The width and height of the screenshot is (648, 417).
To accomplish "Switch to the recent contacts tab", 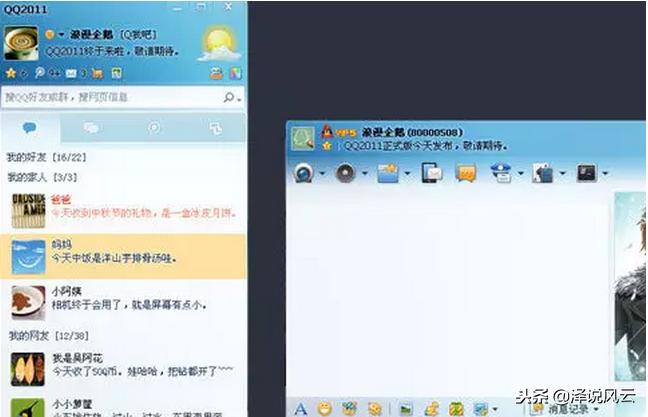I will [x=215, y=129].
